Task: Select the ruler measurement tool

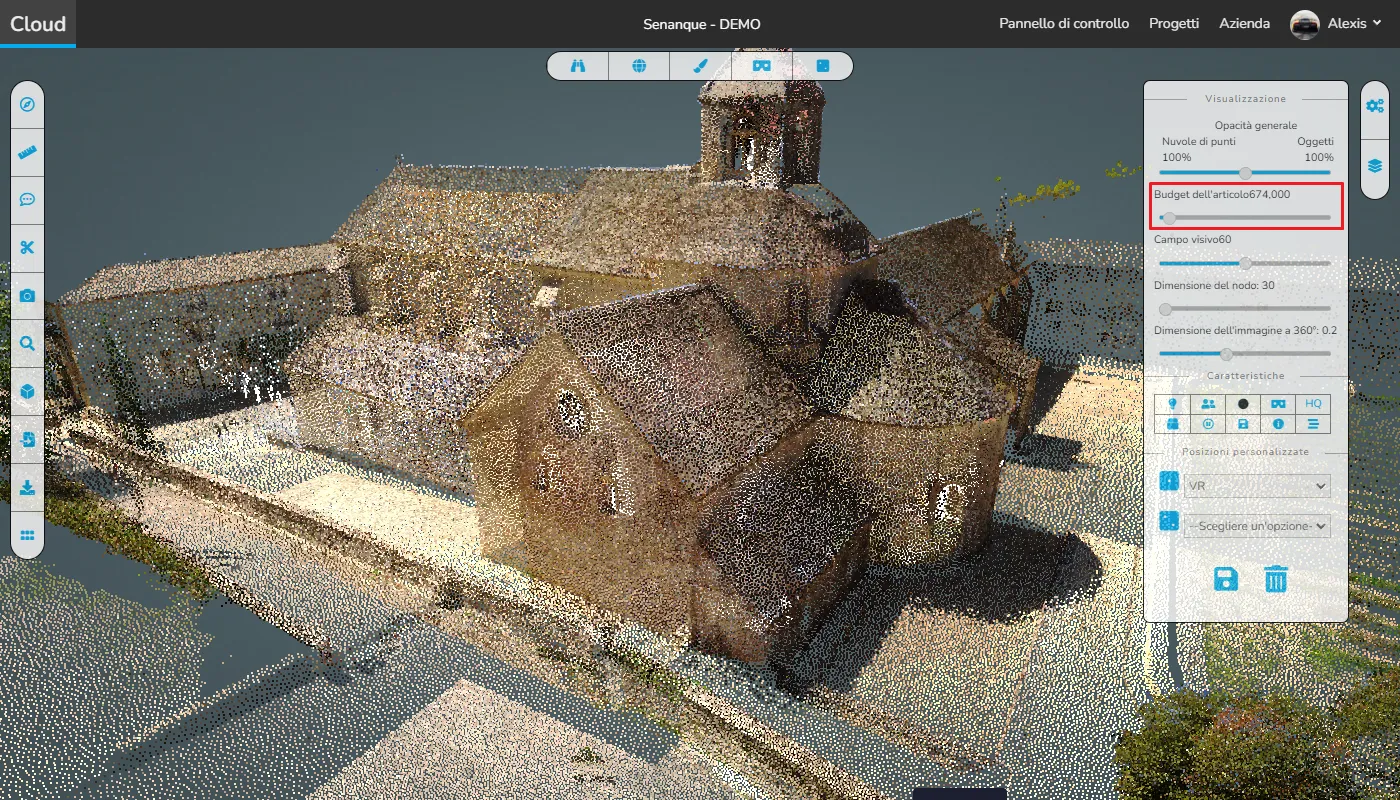Action: tap(27, 153)
